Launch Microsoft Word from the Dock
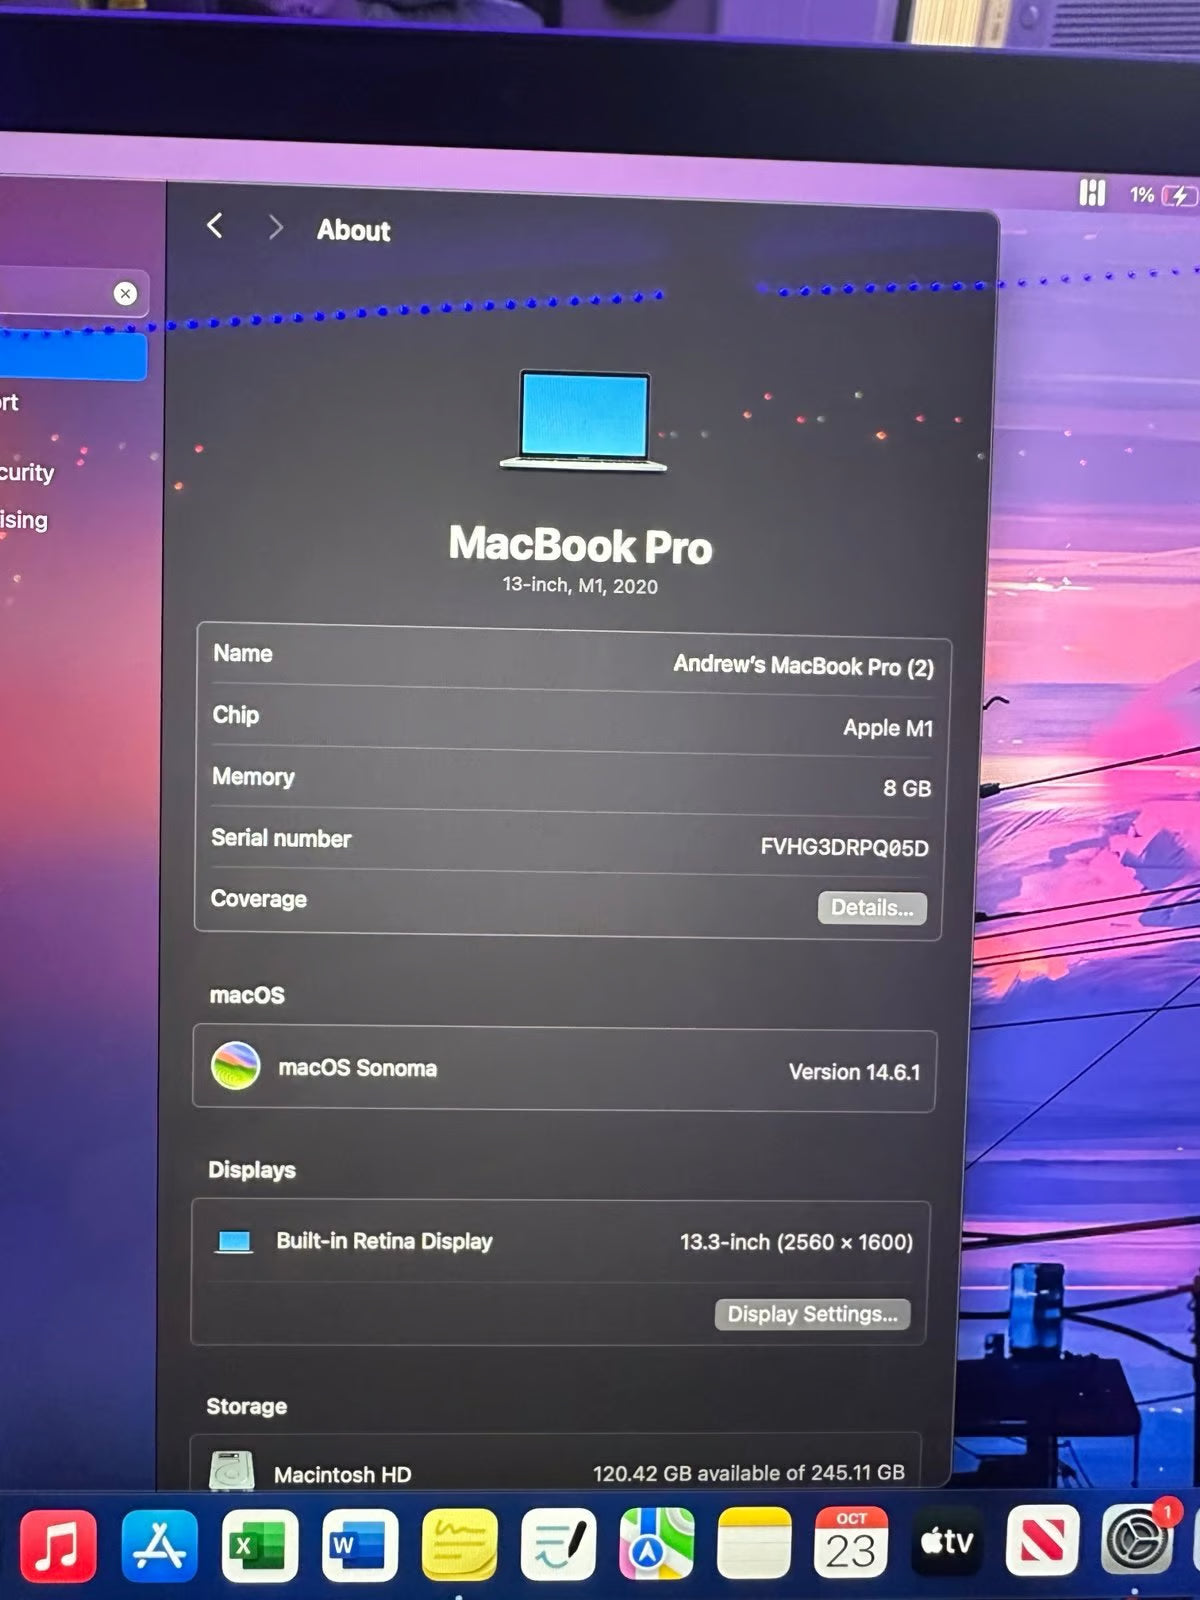 359,1545
